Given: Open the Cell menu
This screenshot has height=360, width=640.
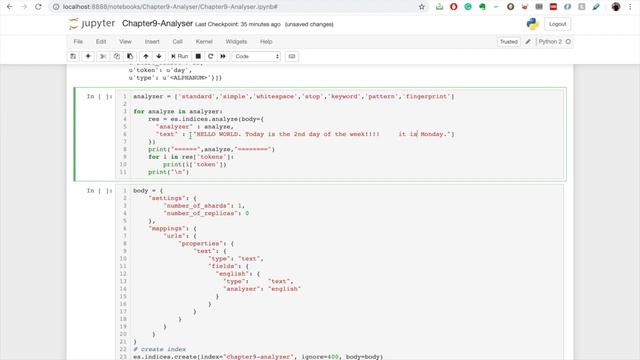Looking at the screenshot, I should (x=178, y=42).
